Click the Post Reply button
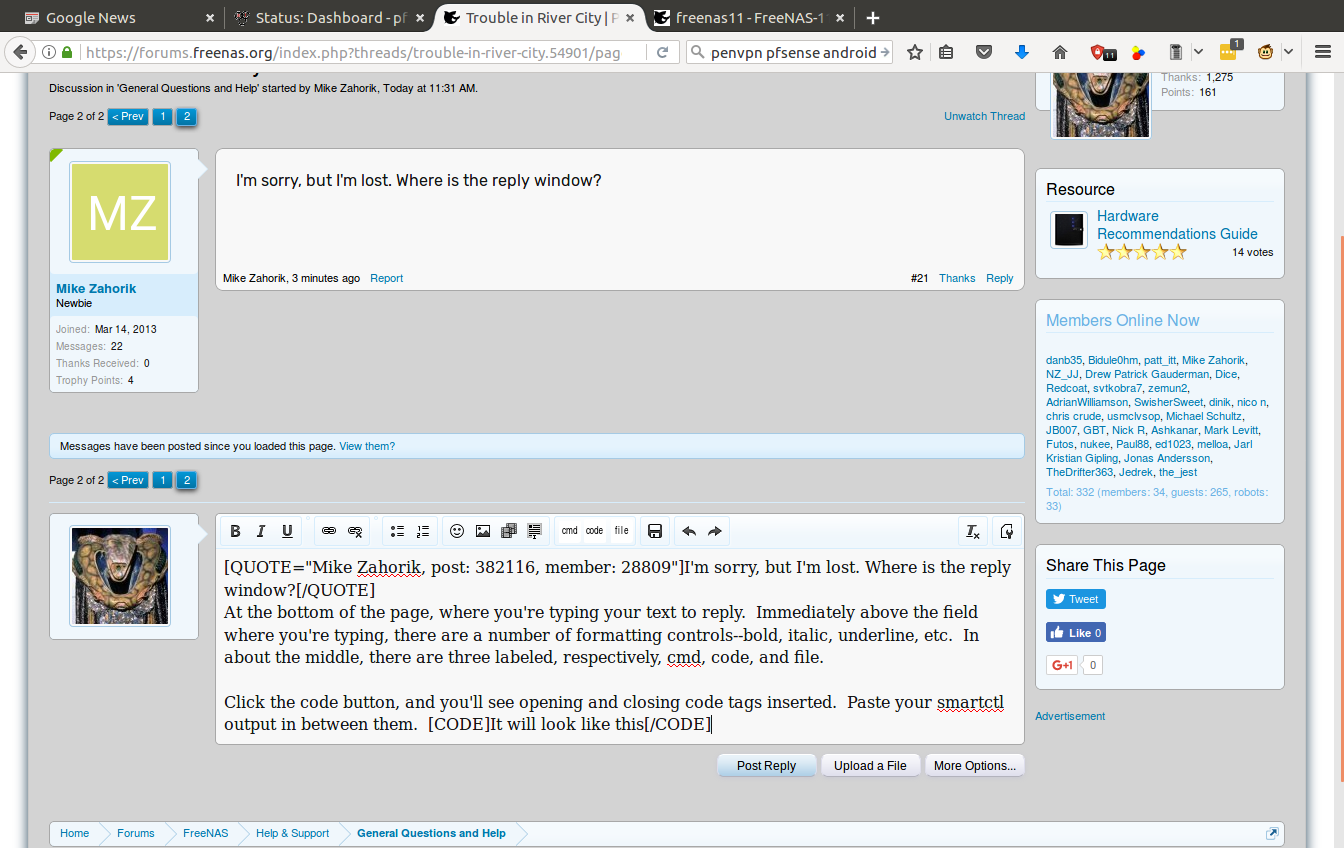This screenshot has width=1344, height=848. 766,766
